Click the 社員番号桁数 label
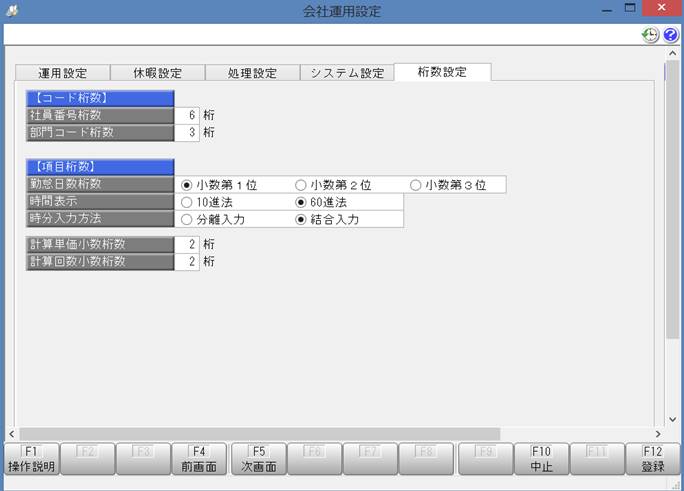The height and width of the screenshot is (491, 684). 100,116
